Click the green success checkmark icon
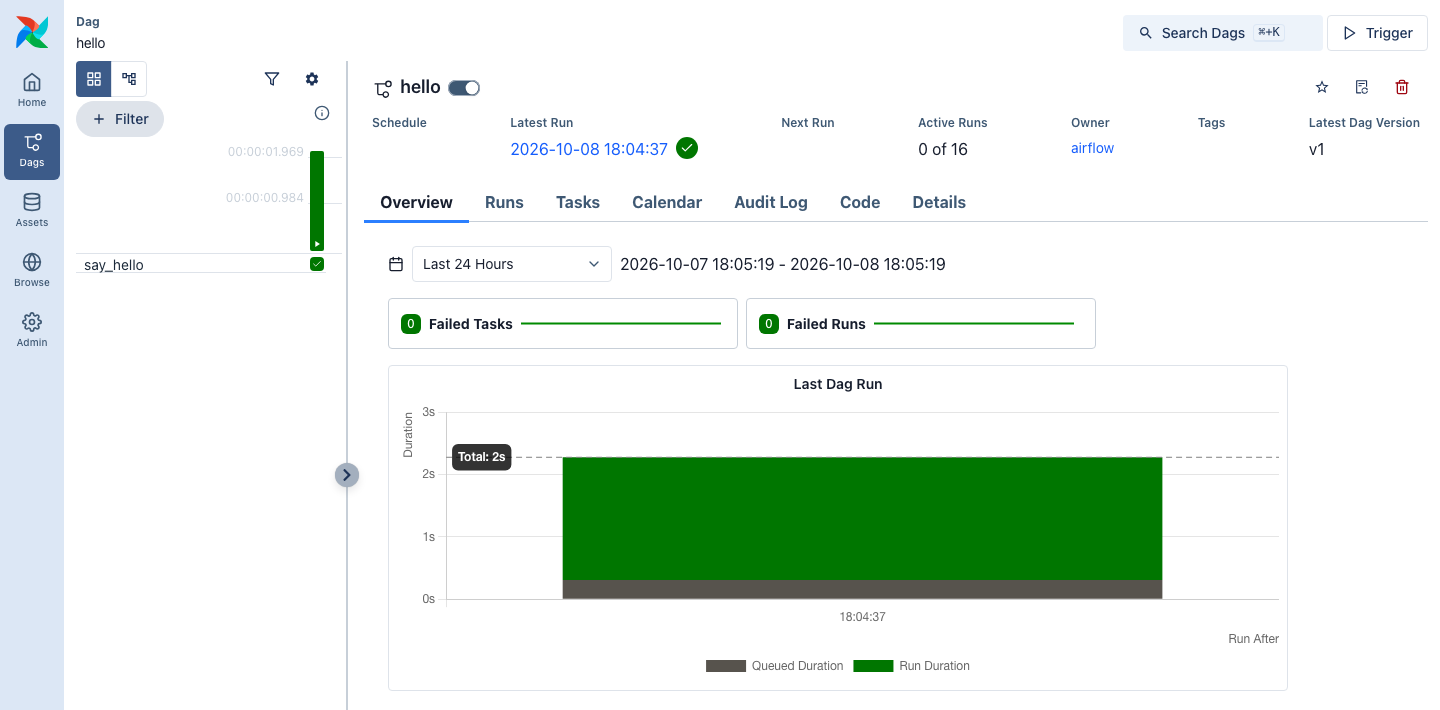This screenshot has width=1440, height=710. pos(687,149)
